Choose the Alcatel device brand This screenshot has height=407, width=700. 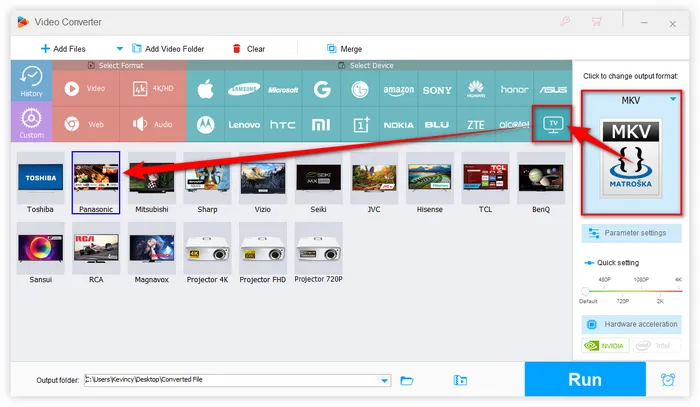coord(514,125)
